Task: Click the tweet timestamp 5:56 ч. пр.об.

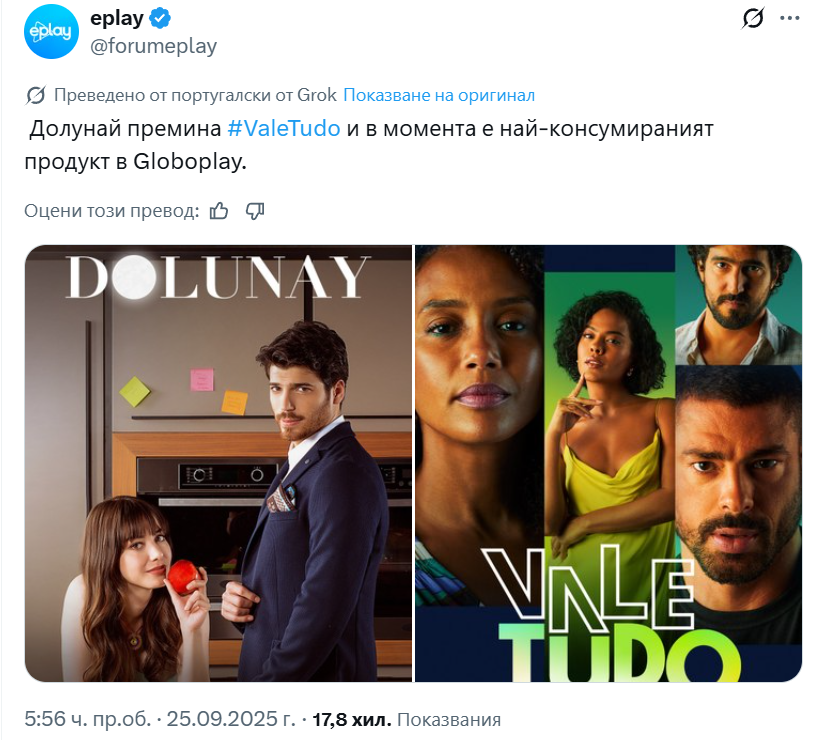Action: coord(87,719)
